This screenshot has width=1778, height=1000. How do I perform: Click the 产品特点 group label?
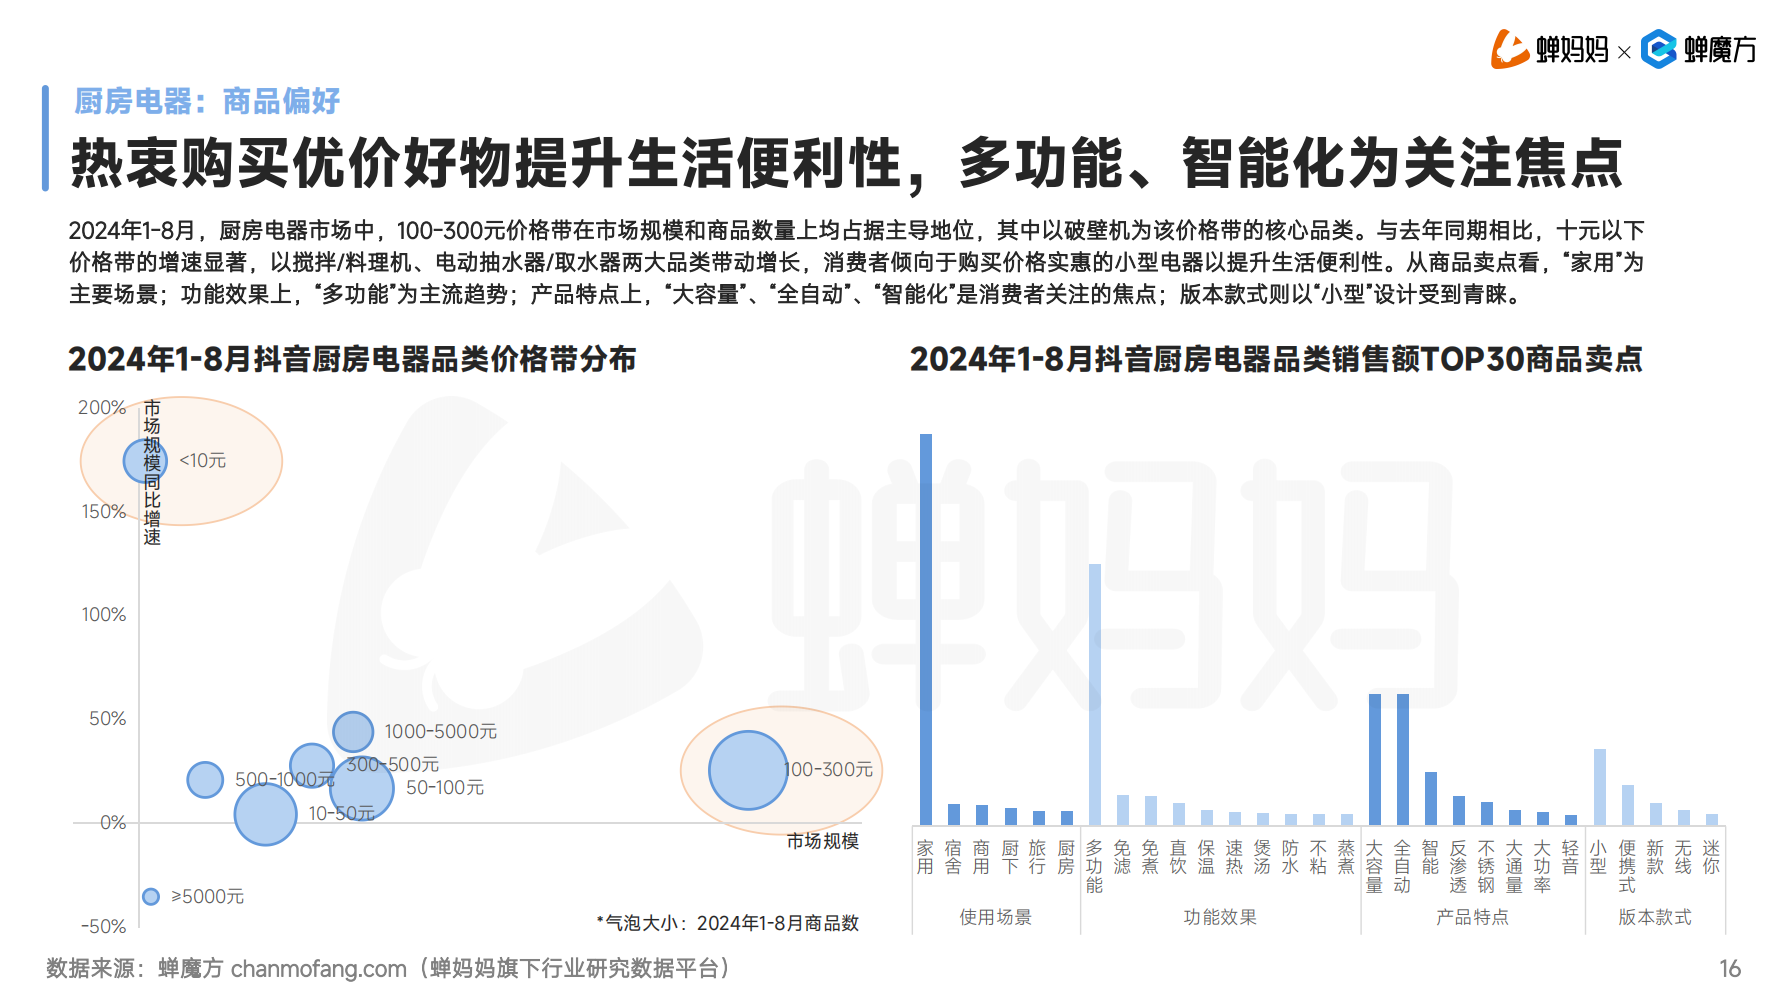pos(1472,917)
